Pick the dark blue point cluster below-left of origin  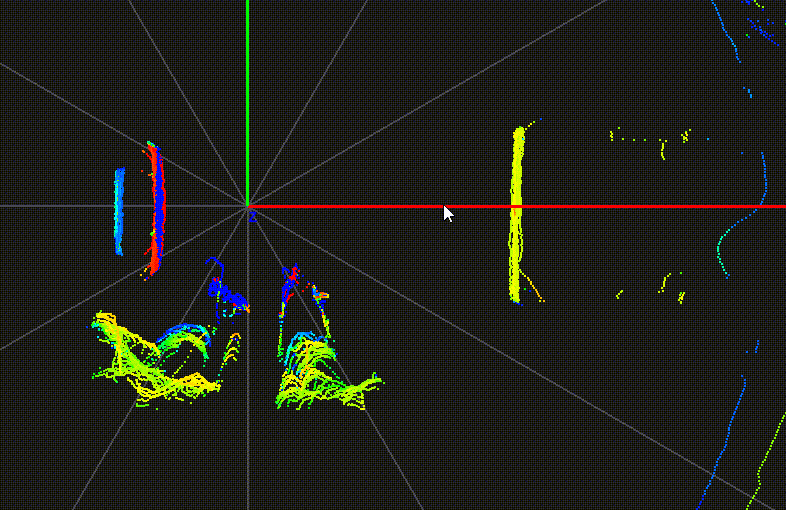(x=226, y=292)
